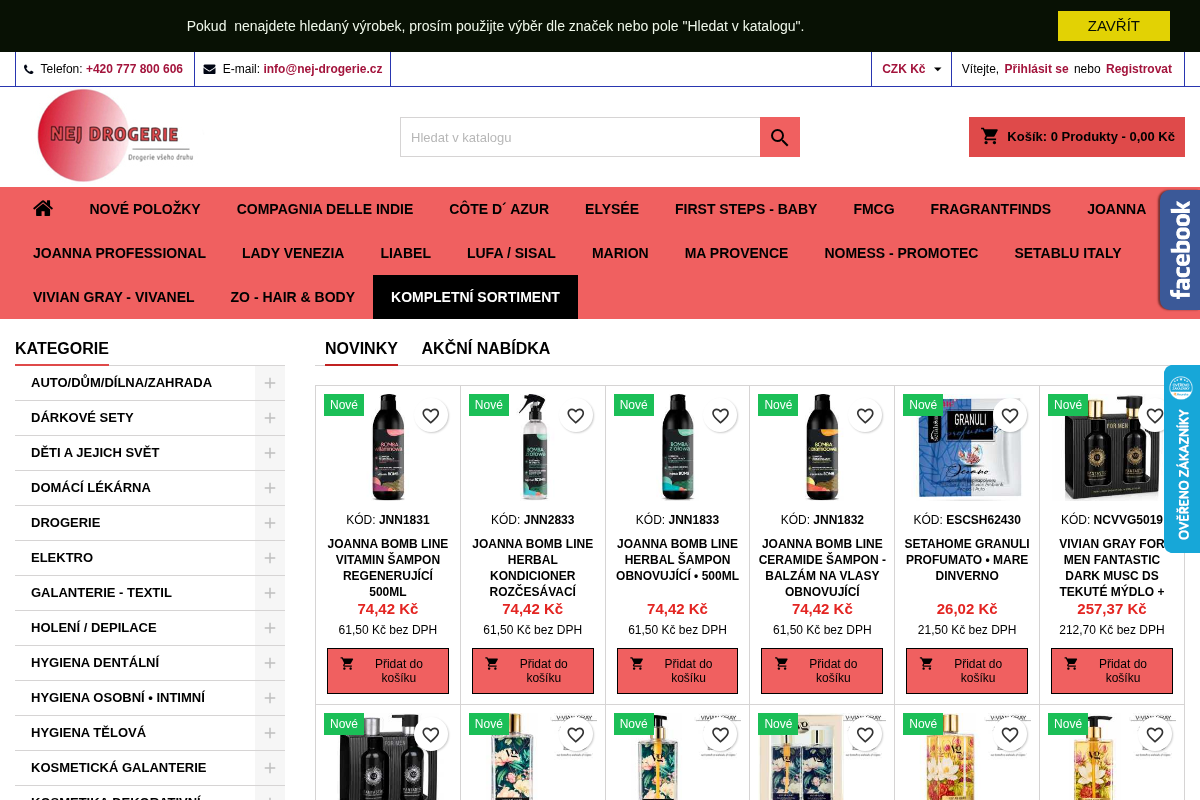Toggle wishlist heart for Vivian Gray NCVVG5019
Screen dimensions: 1200x800
[x=1155, y=416]
